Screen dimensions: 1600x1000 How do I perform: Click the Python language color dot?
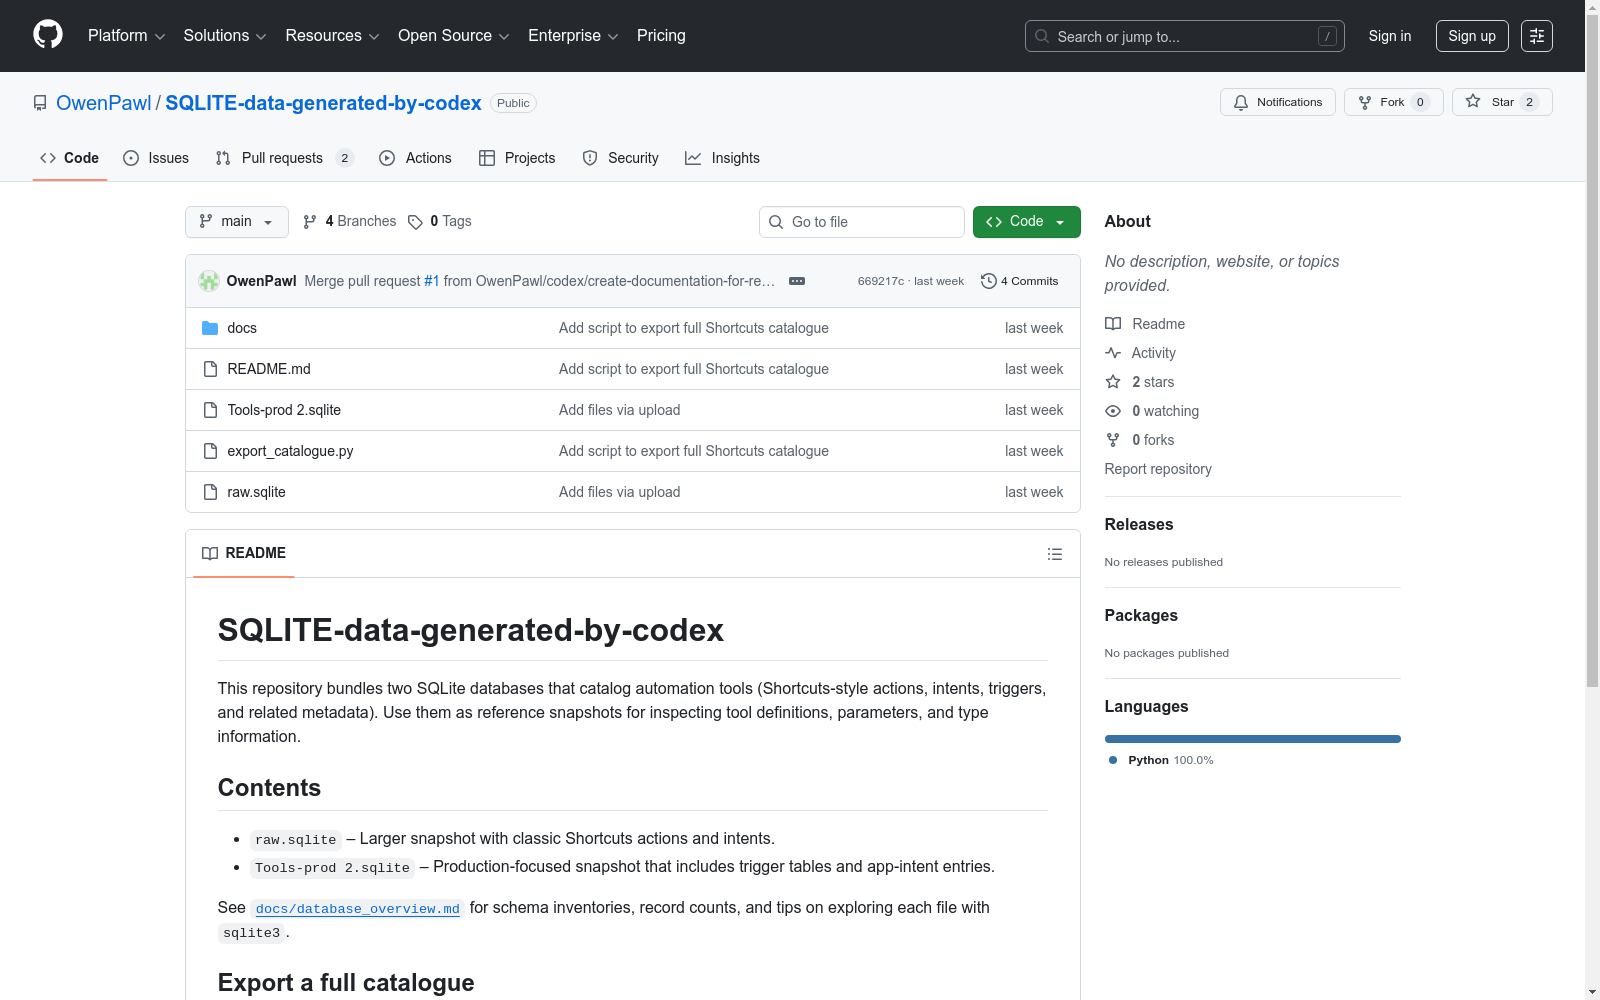pos(1113,760)
